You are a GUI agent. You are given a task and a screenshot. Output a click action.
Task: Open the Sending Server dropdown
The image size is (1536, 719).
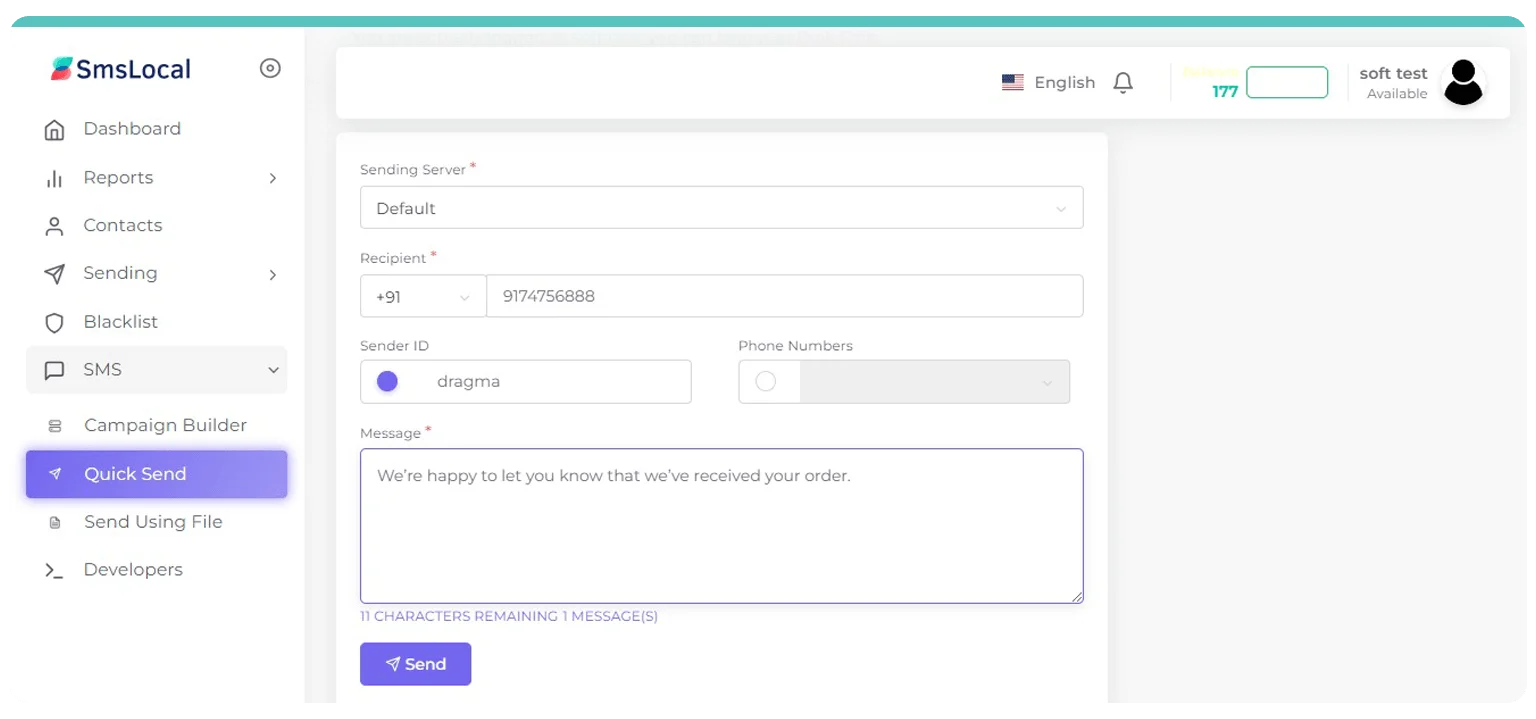[720, 208]
